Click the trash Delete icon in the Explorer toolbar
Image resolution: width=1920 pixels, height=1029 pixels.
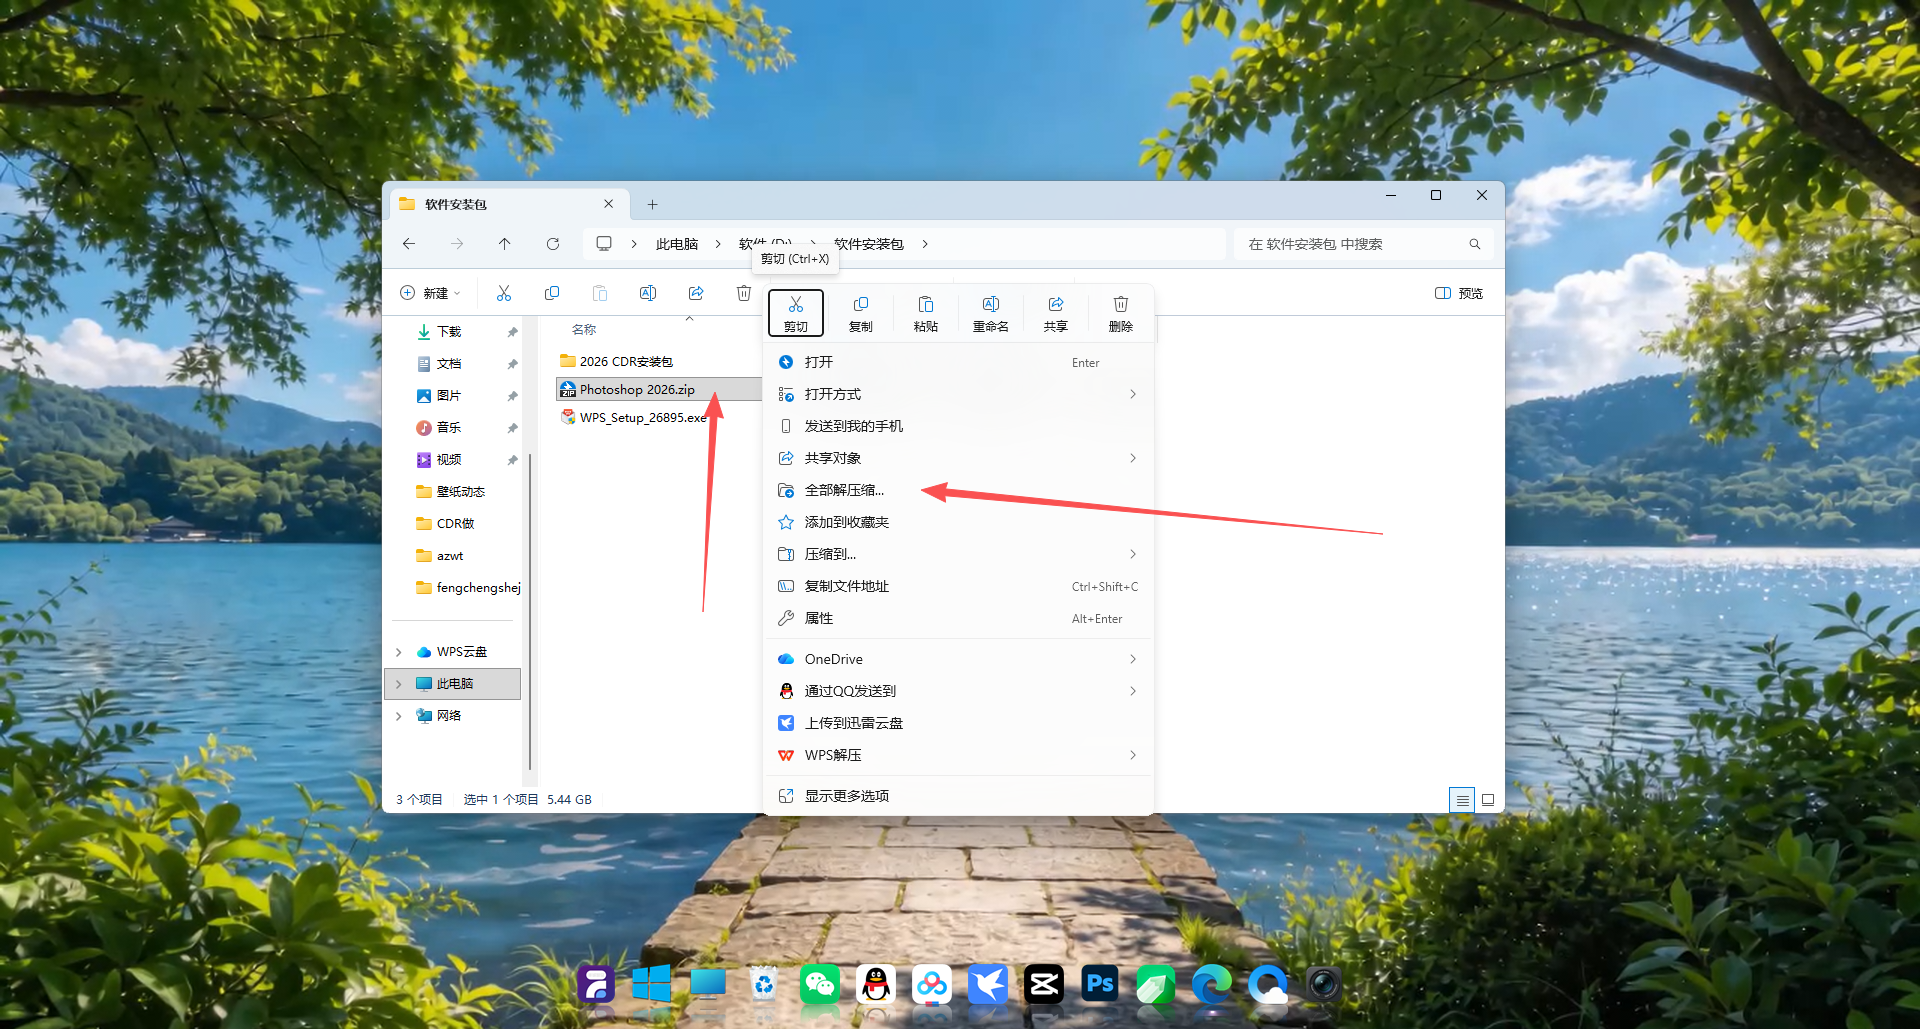(744, 293)
